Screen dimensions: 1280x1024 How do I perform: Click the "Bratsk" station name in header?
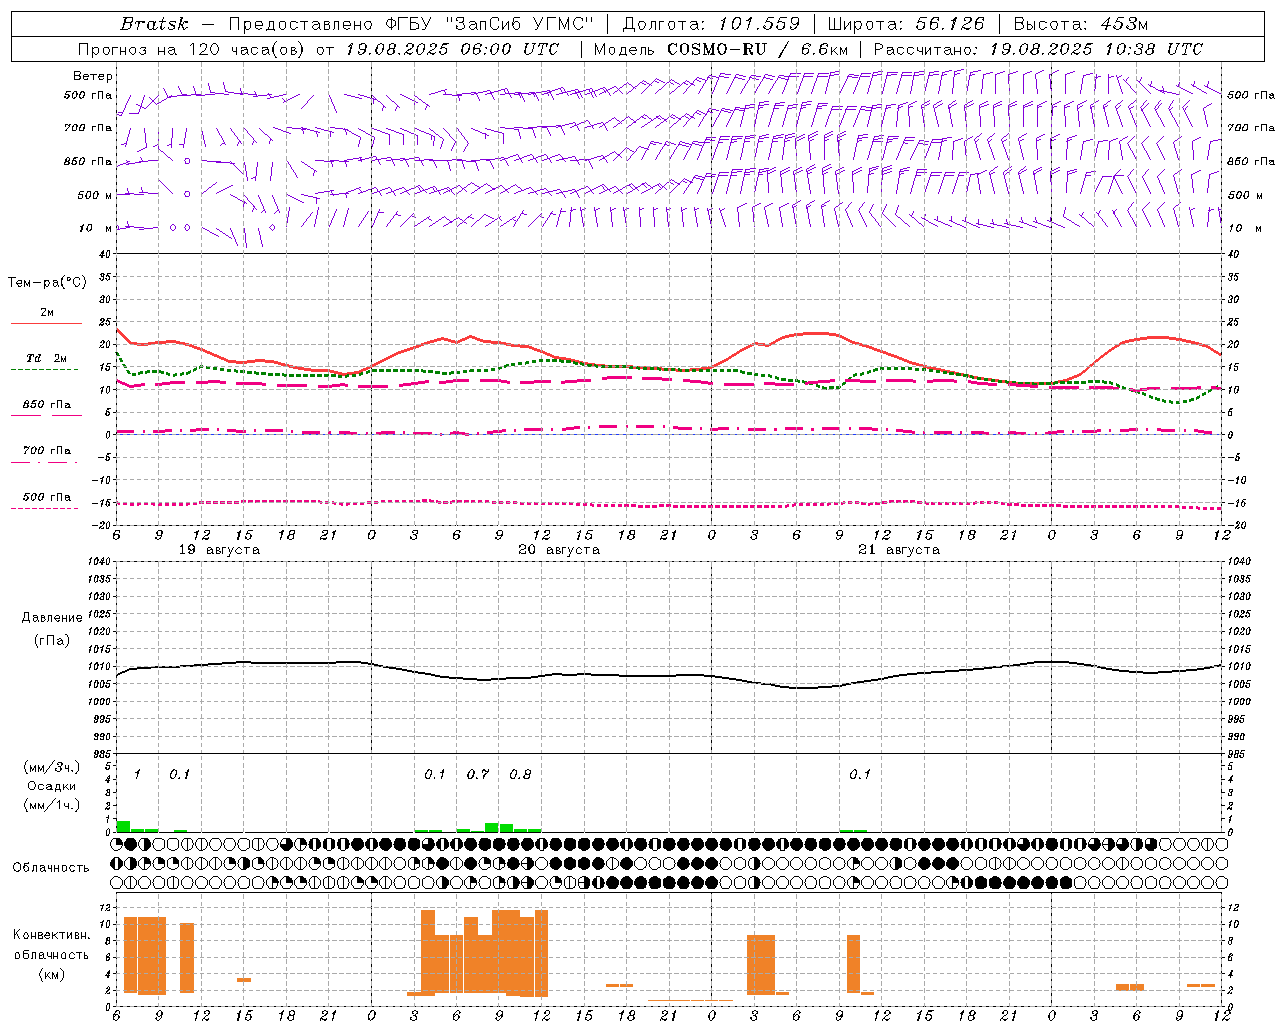(x=154, y=24)
